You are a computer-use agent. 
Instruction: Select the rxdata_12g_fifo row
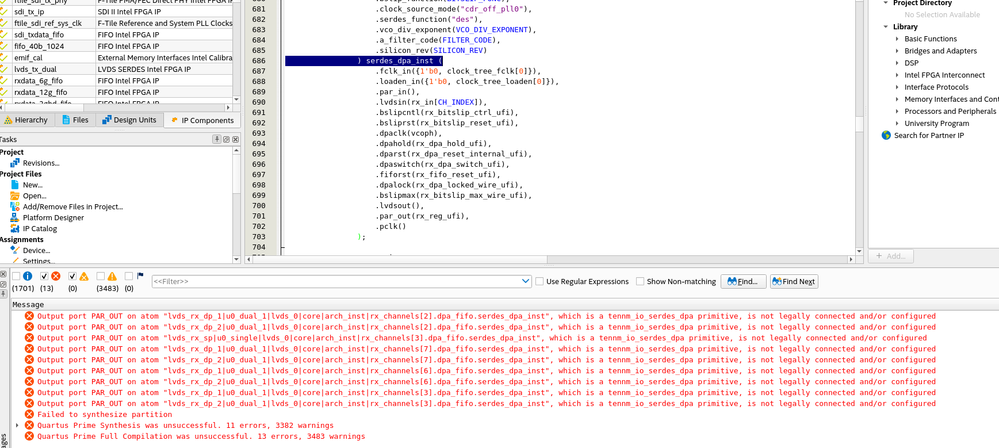coord(116,92)
